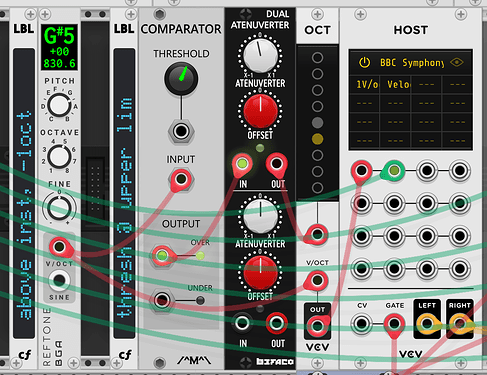Click the top white ATENUVERTER knob
This screenshot has width=487, height=375.
click(260, 55)
